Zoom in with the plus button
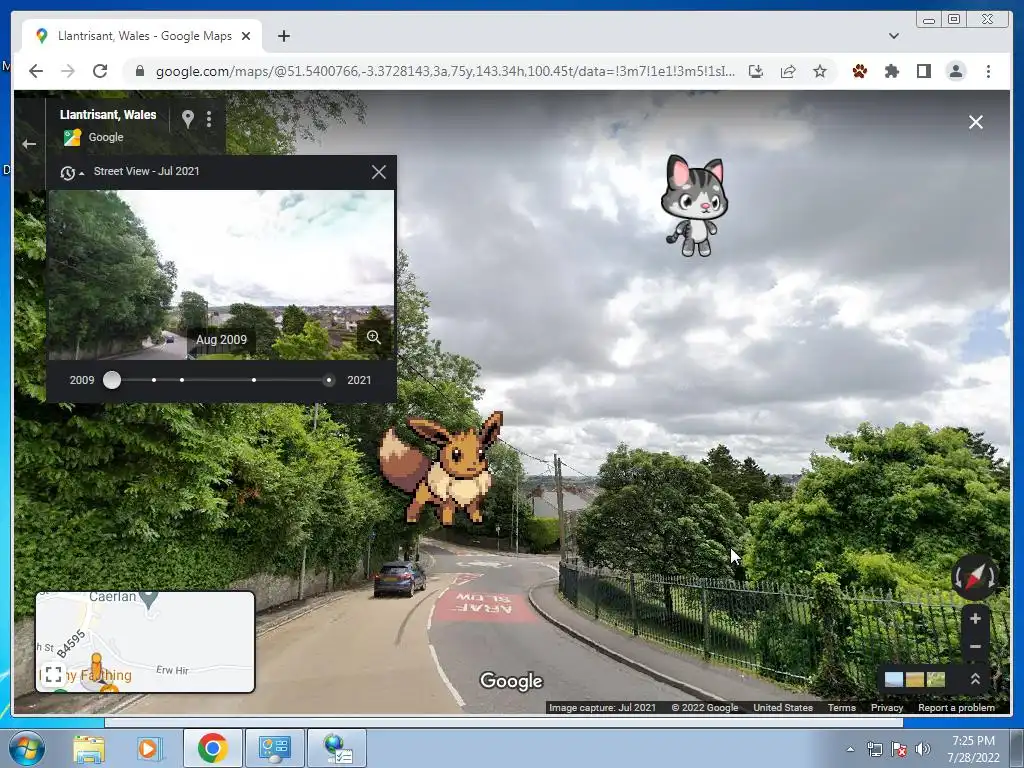 (x=975, y=618)
